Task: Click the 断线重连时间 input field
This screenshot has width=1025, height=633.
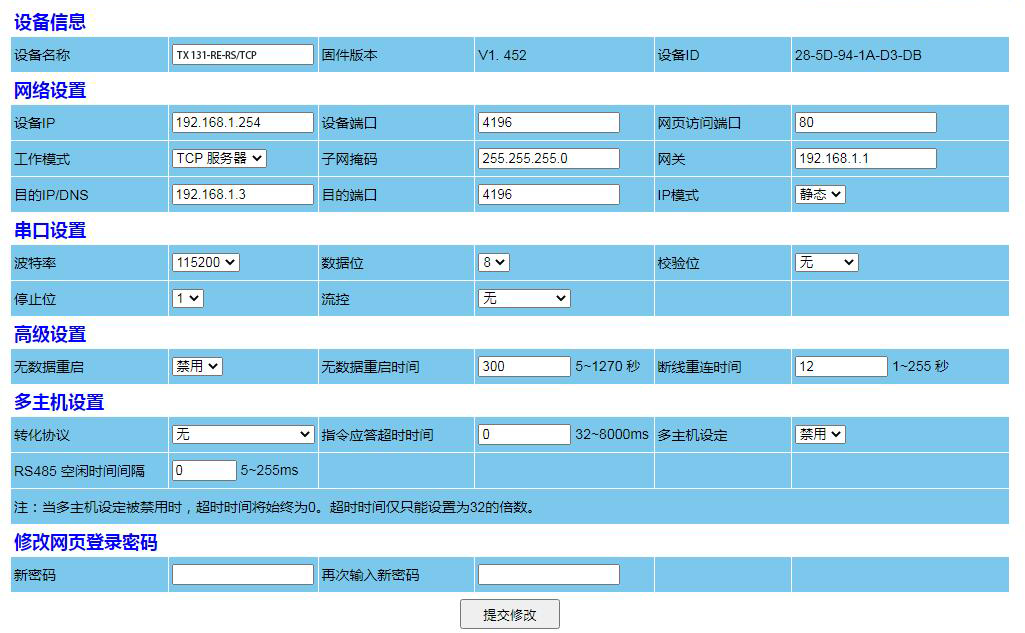Action: [840, 366]
